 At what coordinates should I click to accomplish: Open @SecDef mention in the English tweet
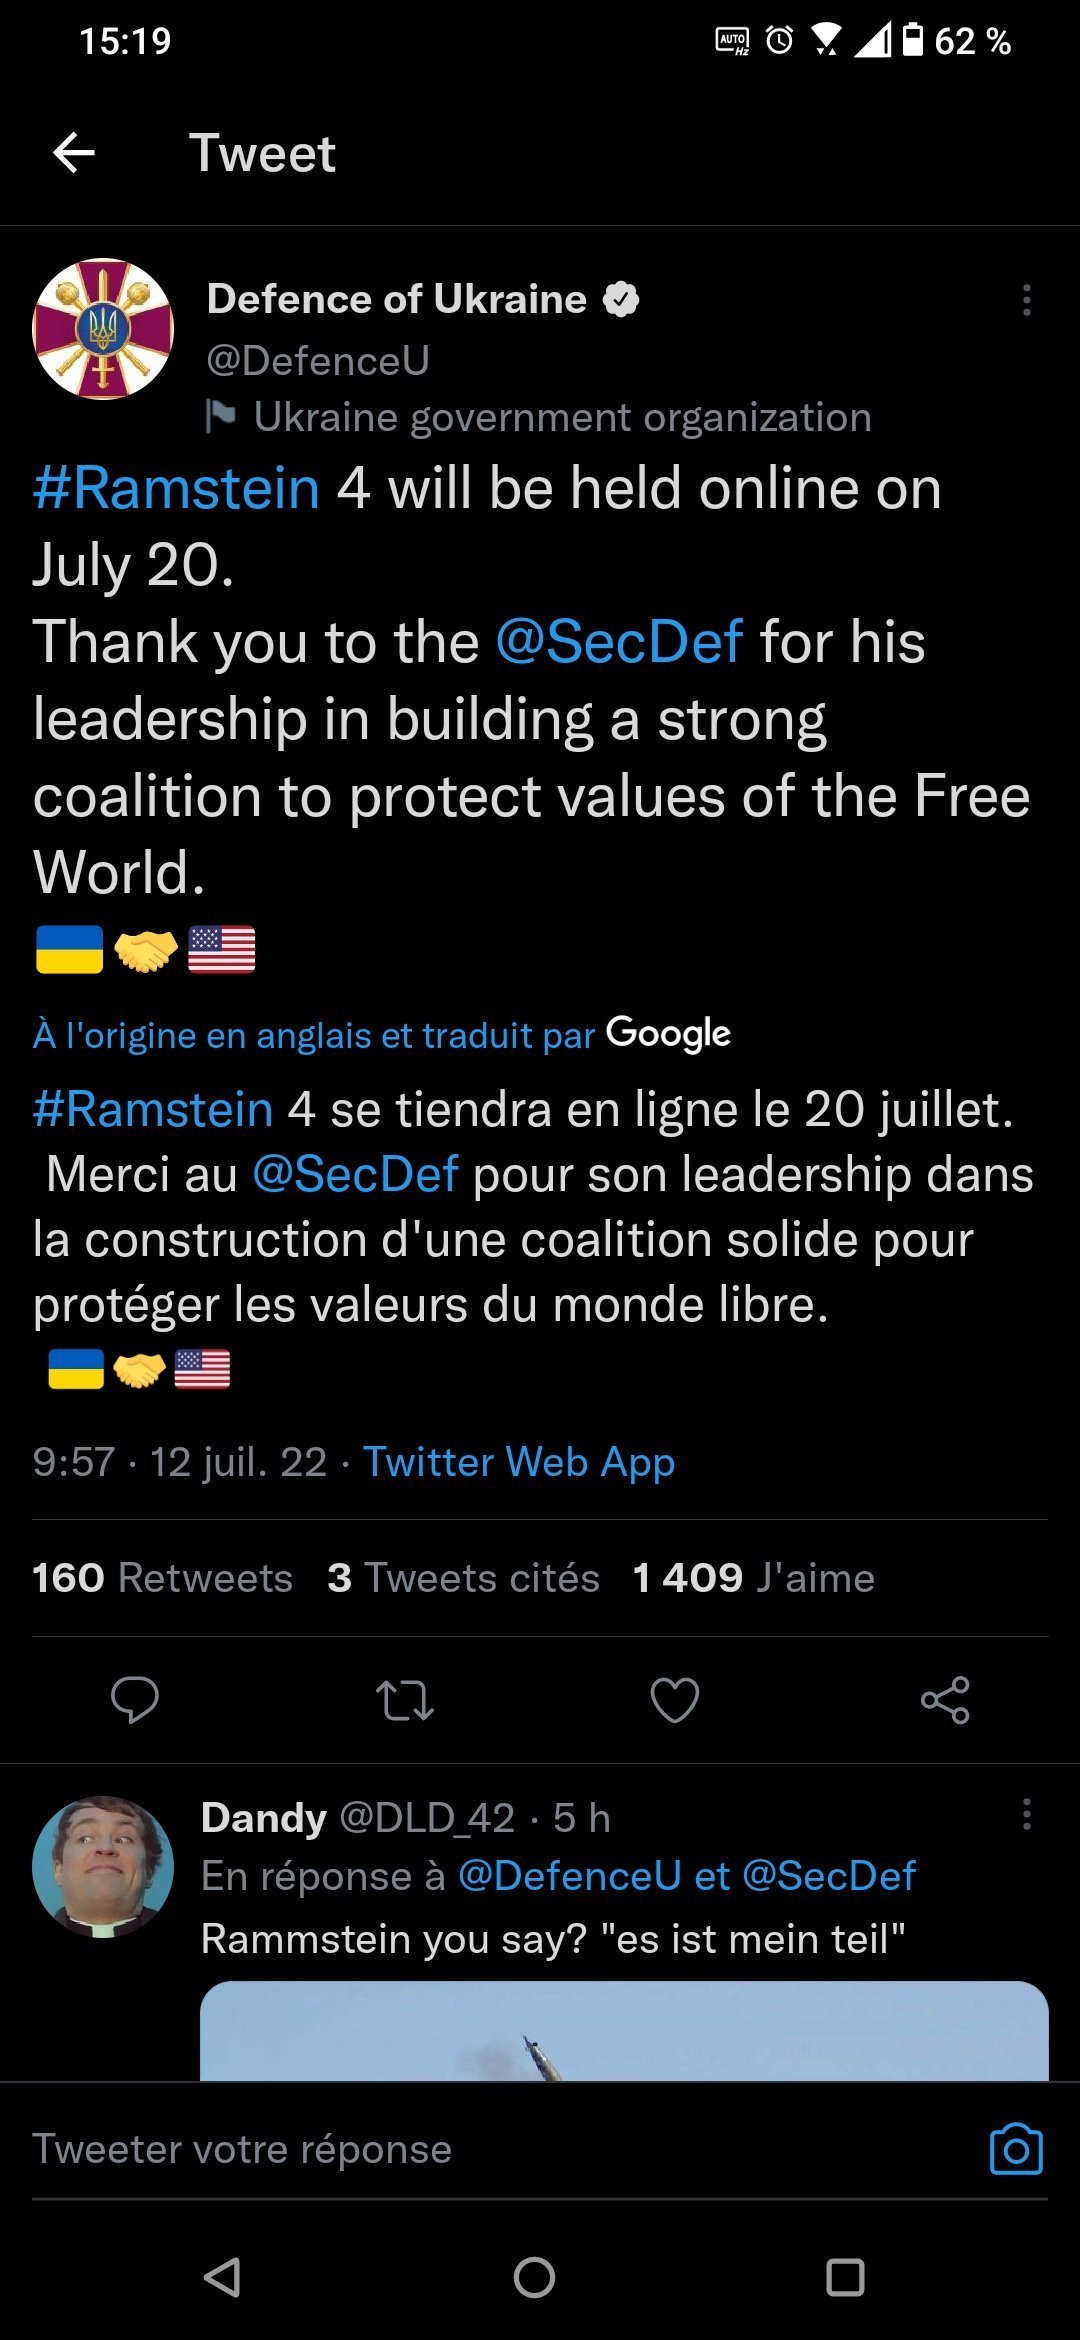(x=619, y=642)
